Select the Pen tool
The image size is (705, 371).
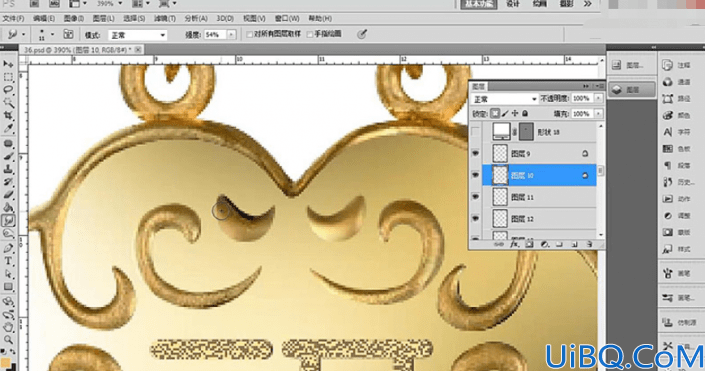tap(8, 248)
